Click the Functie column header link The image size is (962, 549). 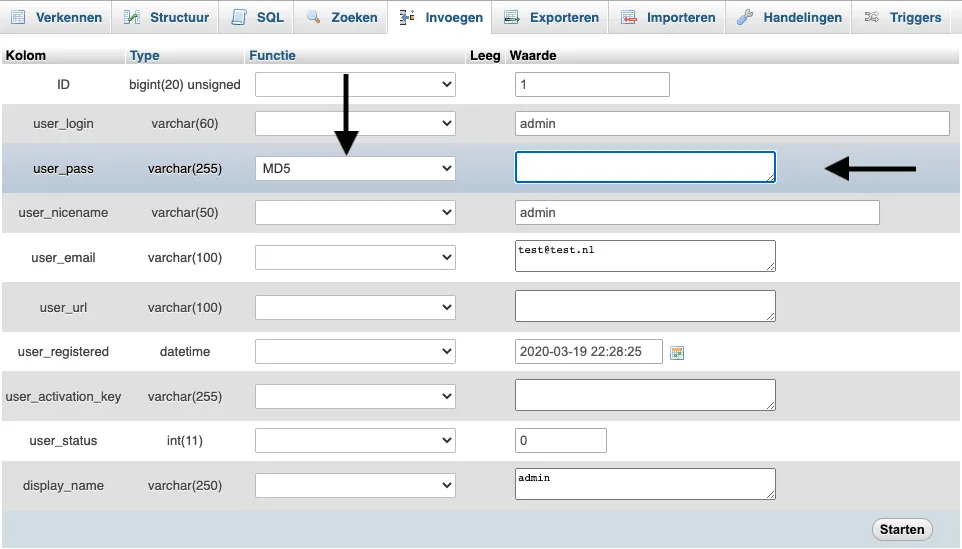click(x=272, y=56)
